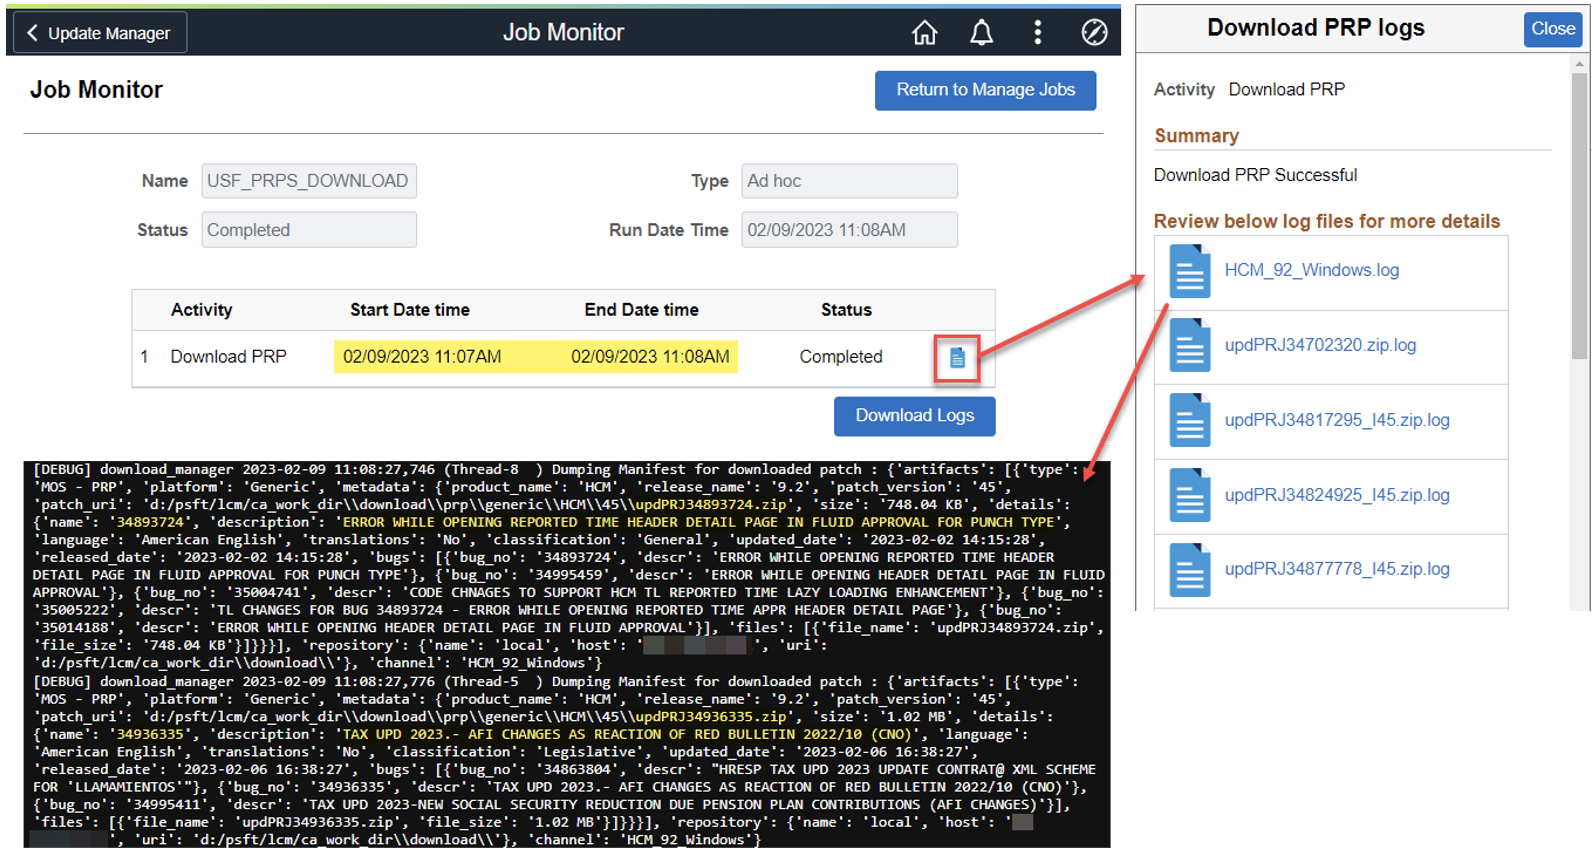1596x860 pixels.
Task: Click the Start Date time column header
Action: click(410, 310)
